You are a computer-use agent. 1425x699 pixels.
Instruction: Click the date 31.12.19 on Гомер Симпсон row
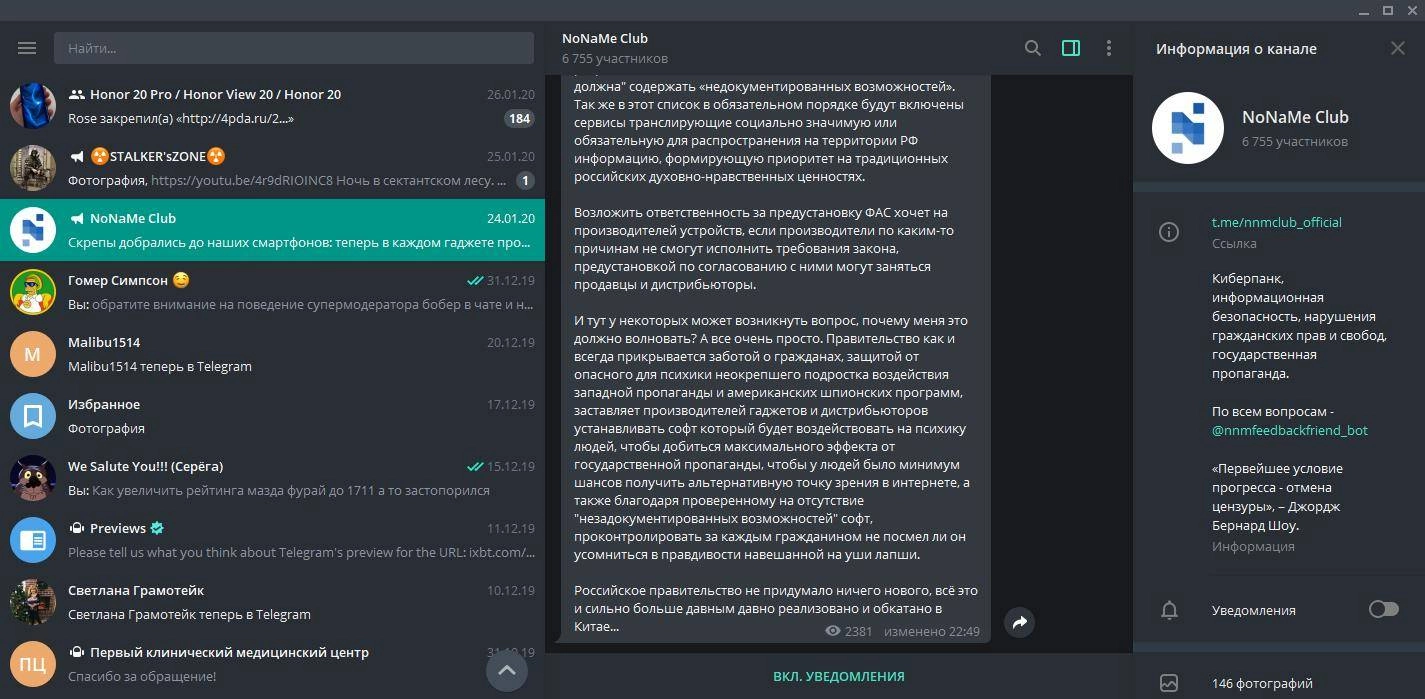(x=511, y=280)
